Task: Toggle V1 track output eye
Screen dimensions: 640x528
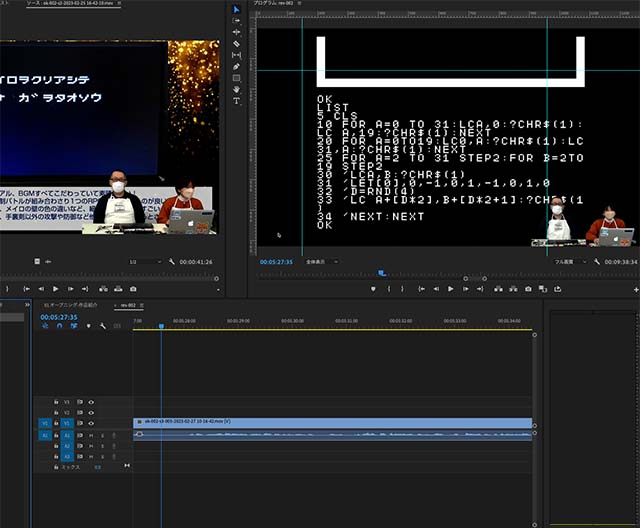Action: tap(91, 423)
